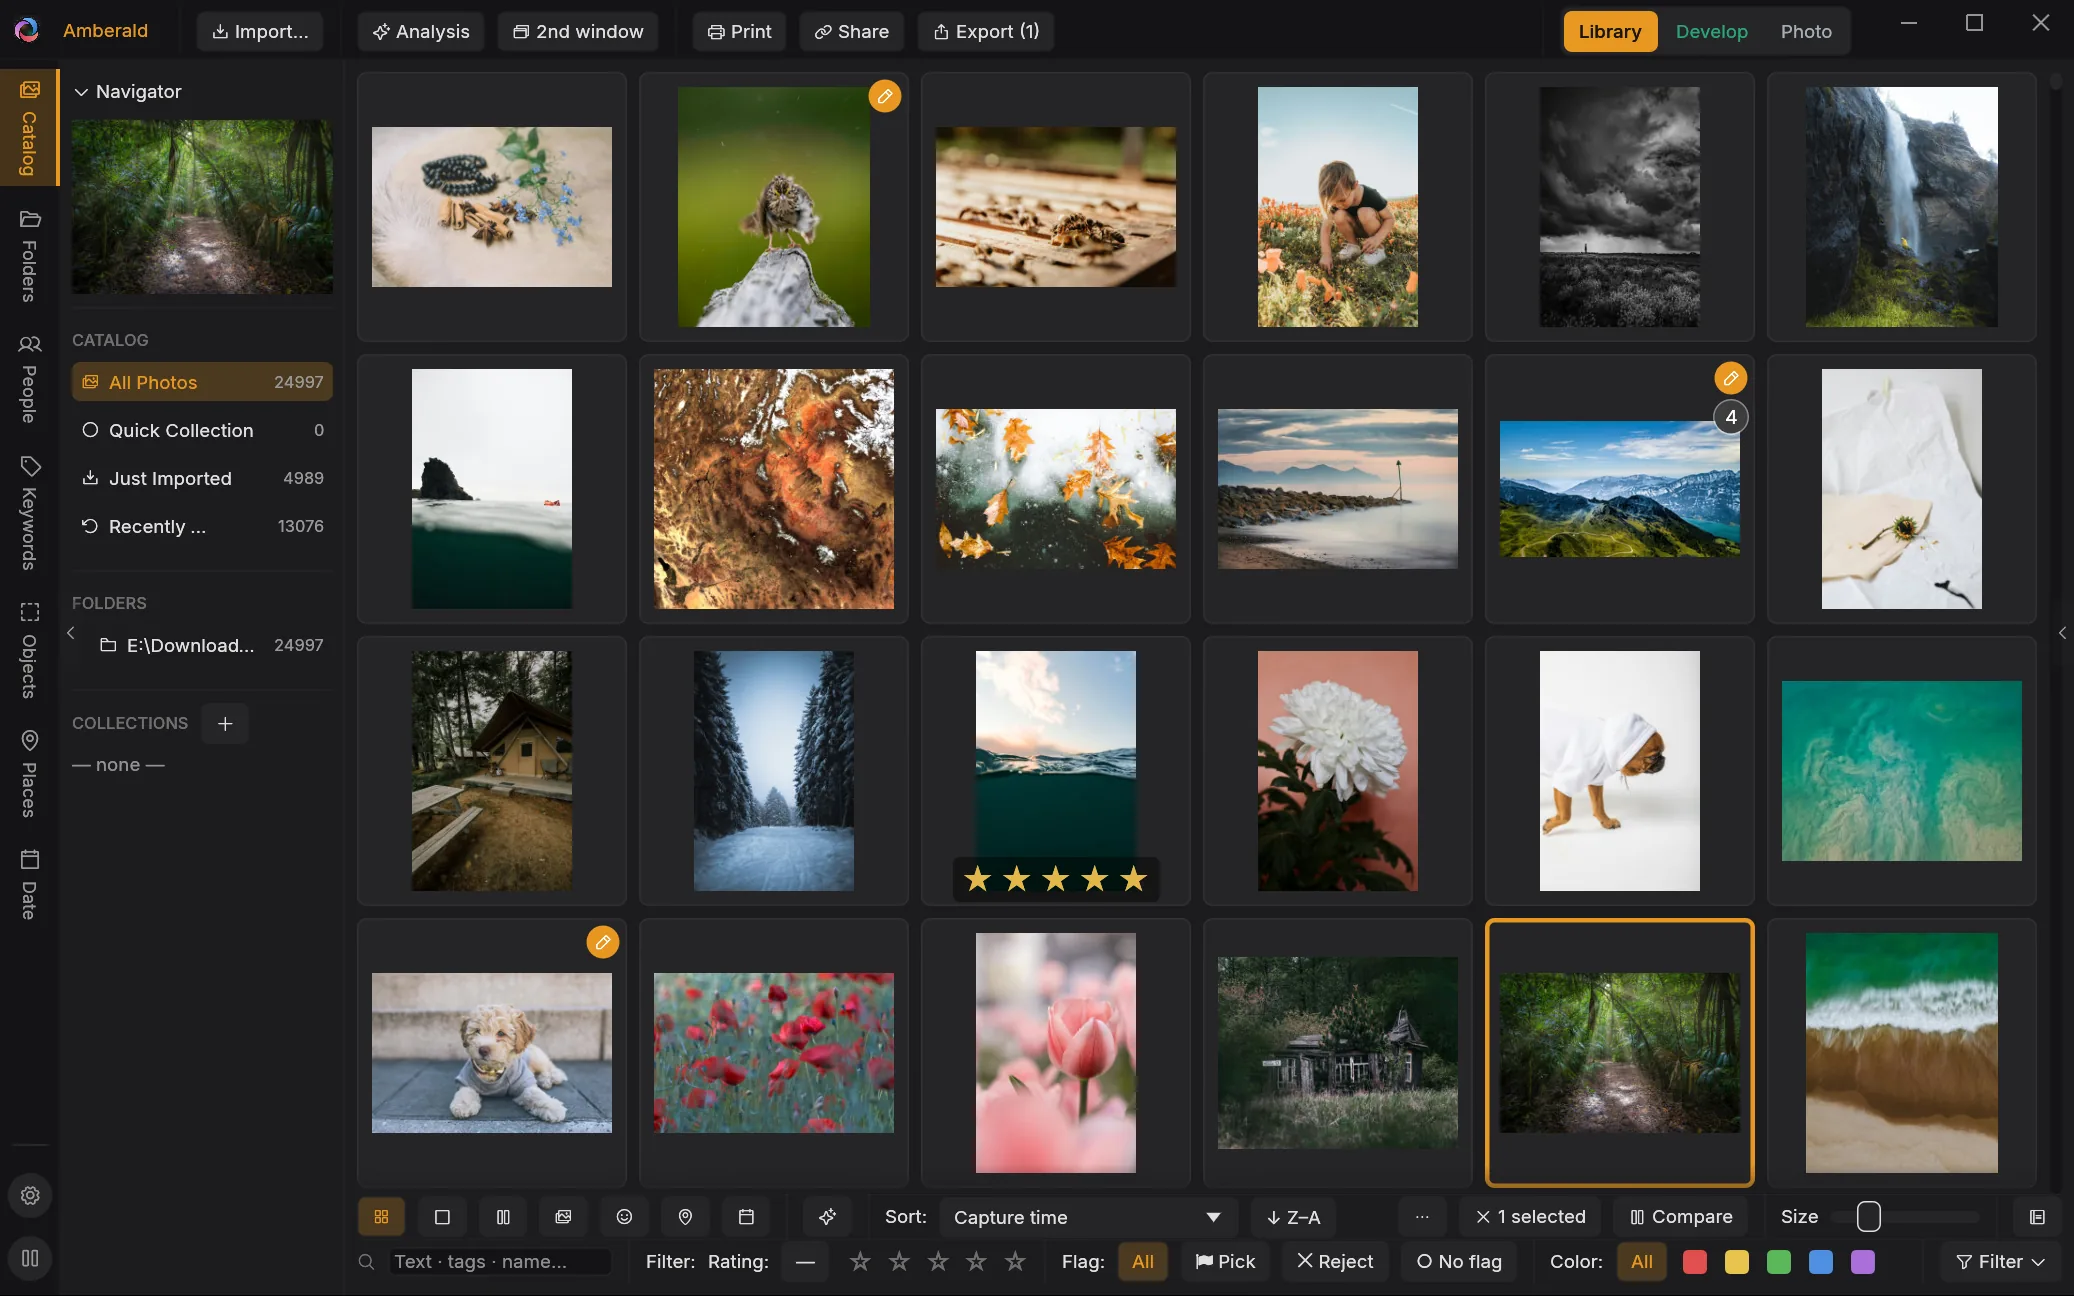Open the Objects sidebar panel
This screenshot has height=1296, width=2074.
[x=29, y=650]
